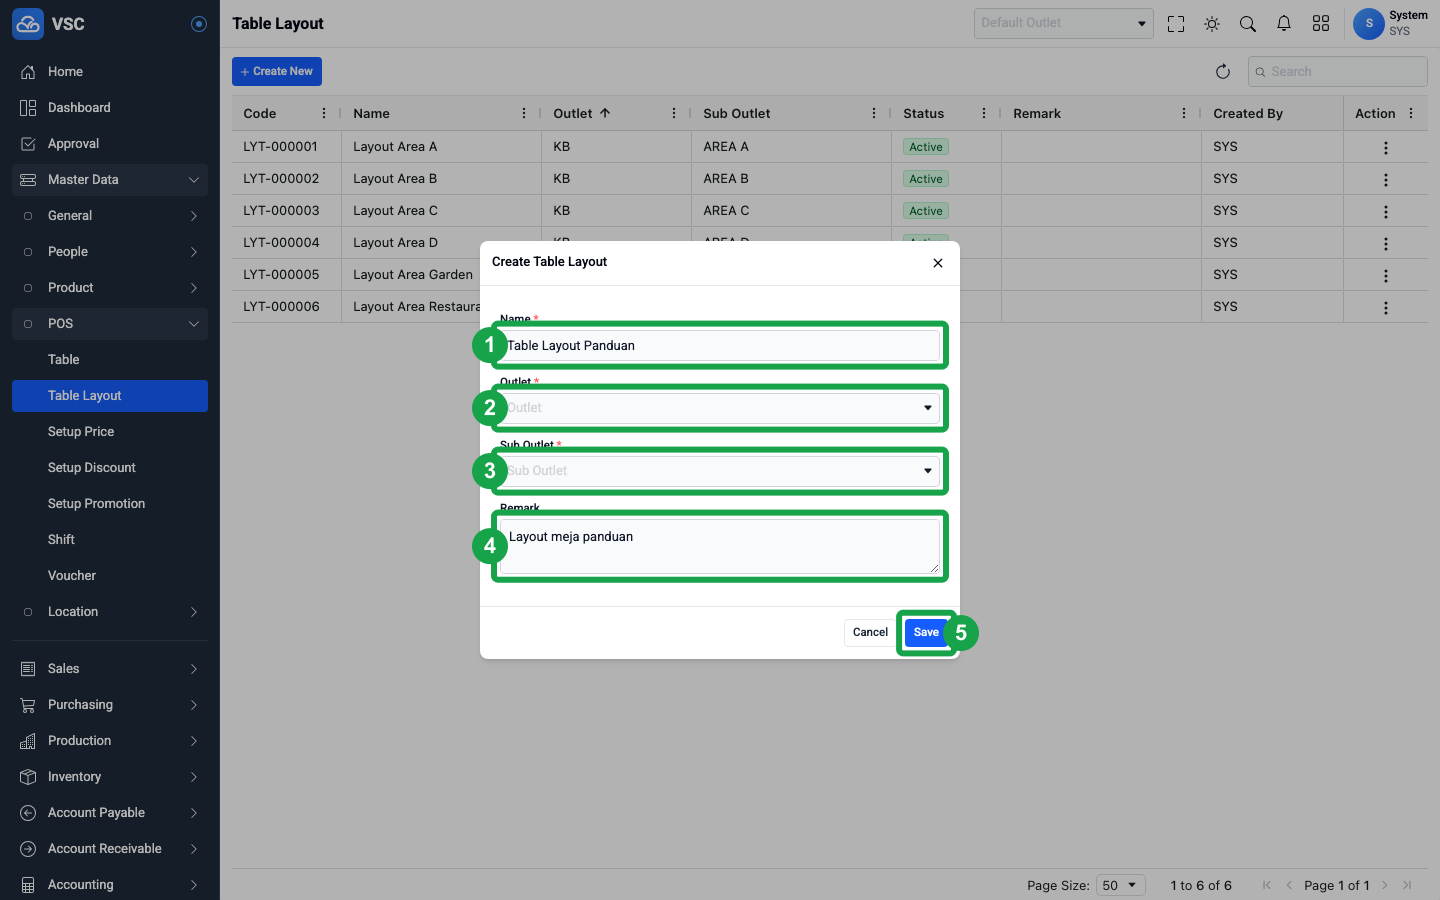Click the header search magnifier icon
The width and height of the screenshot is (1440, 900).
[1248, 24]
